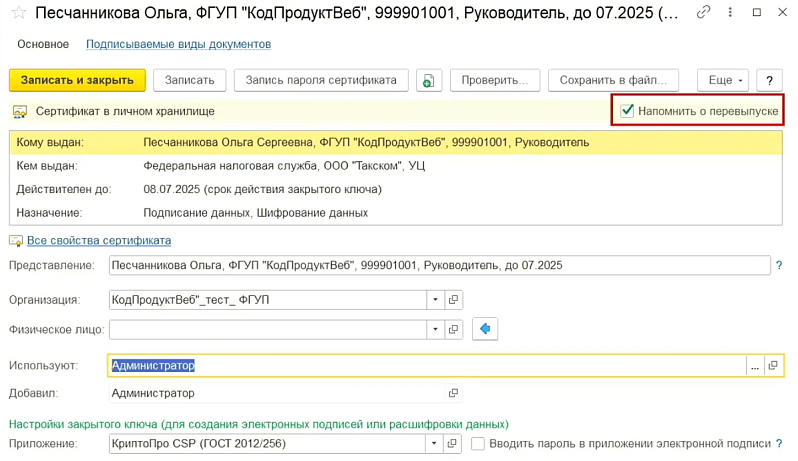Add the certificate to favorites with the star
Screen dimensions: 798x461
pos(19,13)
